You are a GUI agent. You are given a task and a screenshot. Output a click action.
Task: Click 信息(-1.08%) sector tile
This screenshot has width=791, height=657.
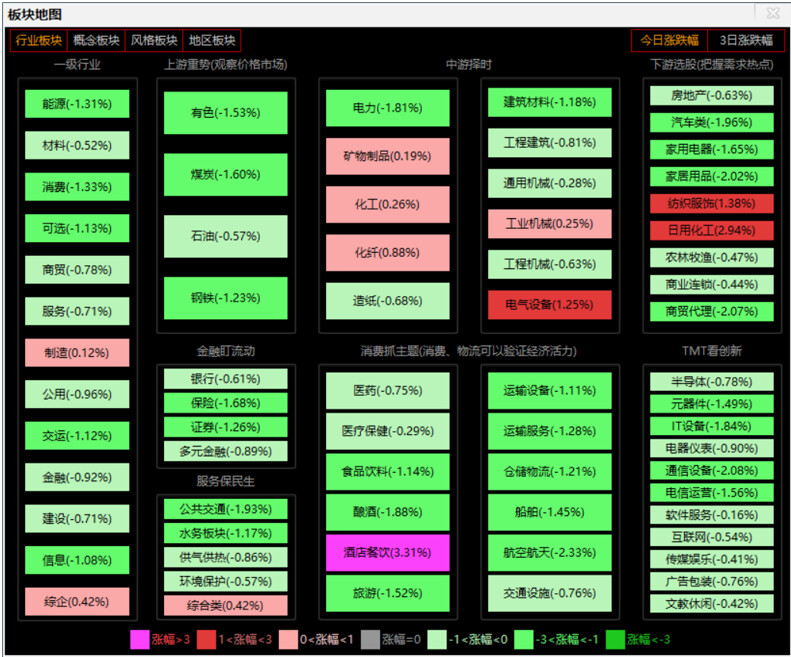click(x=77, y=560)
